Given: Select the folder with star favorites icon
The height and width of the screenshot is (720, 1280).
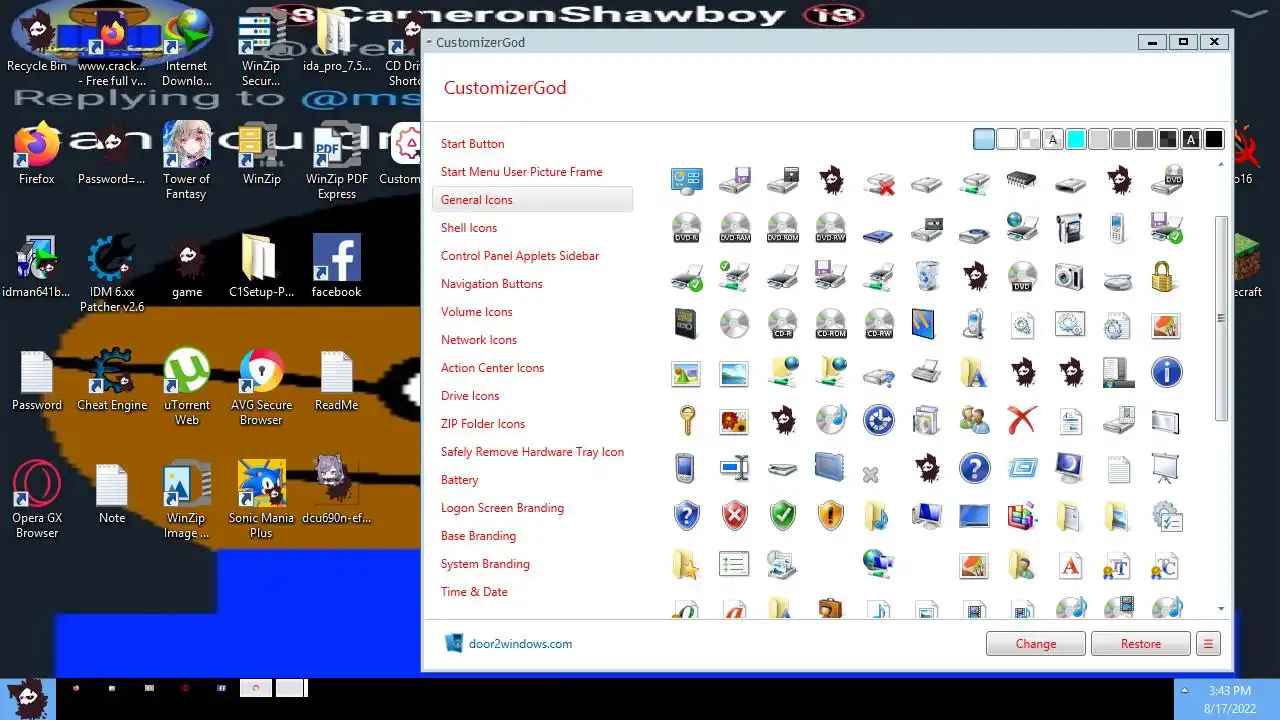Looking at the screenshot, I should [x=687, y=564].
